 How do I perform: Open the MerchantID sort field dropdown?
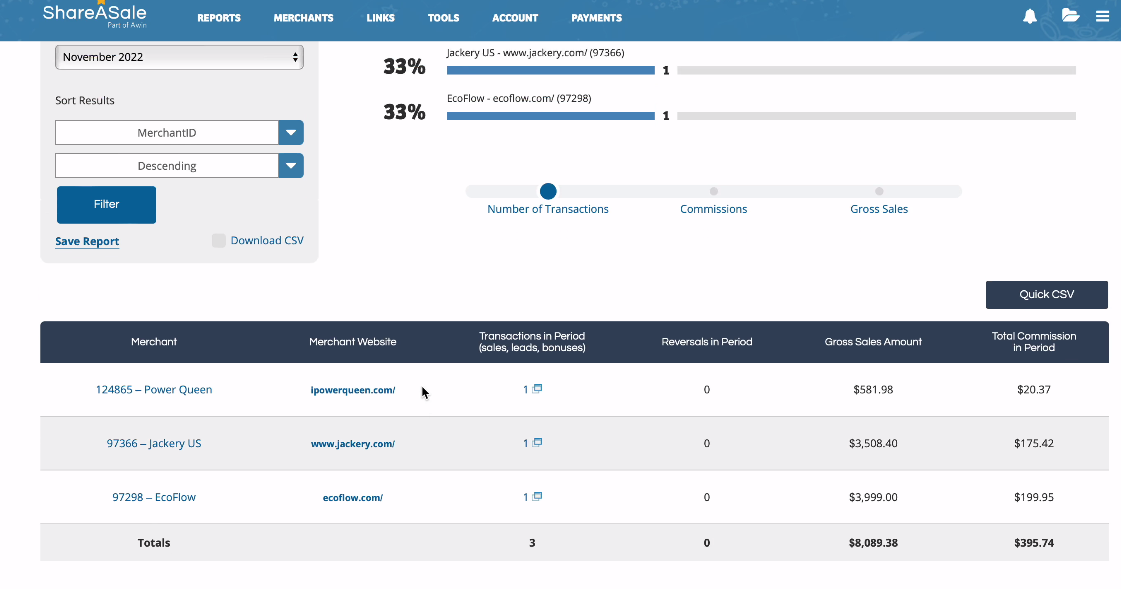179,132
